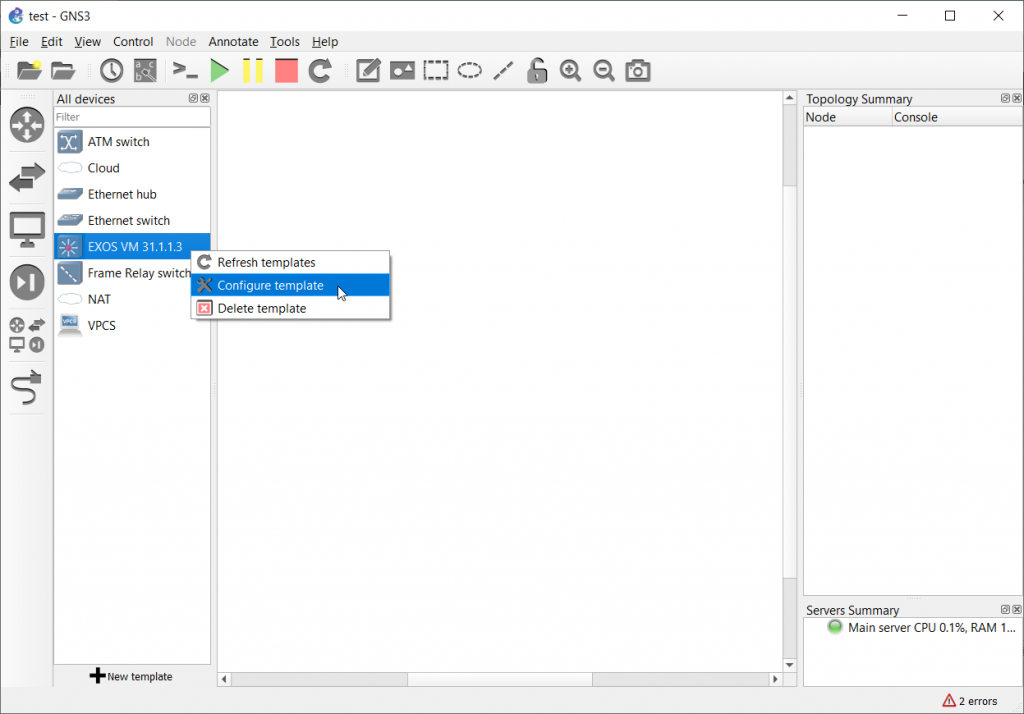Open the File menu
1024x714 pixels.
[x=19, y=42]
